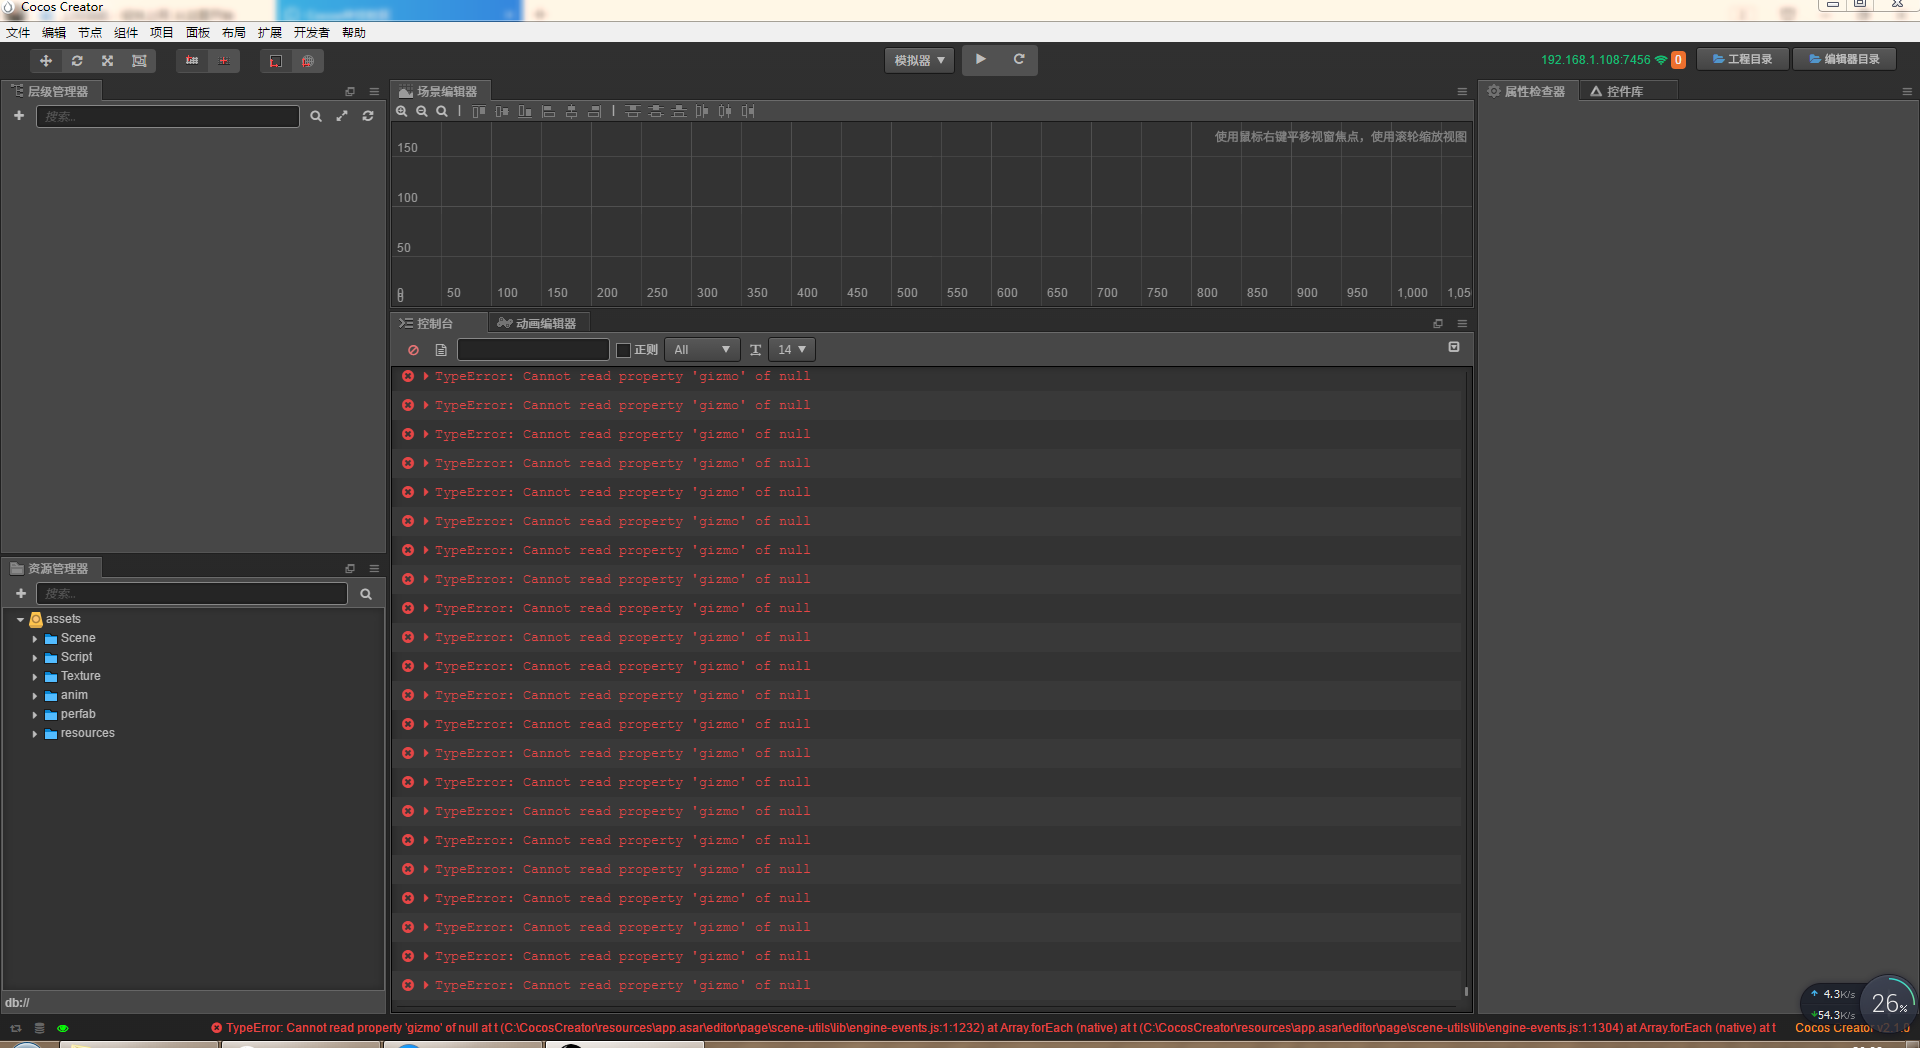Viewport: 1920px width, 1048px height.
Task: Switch to the 属性检查器 tab
Action: coord(1527,92)
